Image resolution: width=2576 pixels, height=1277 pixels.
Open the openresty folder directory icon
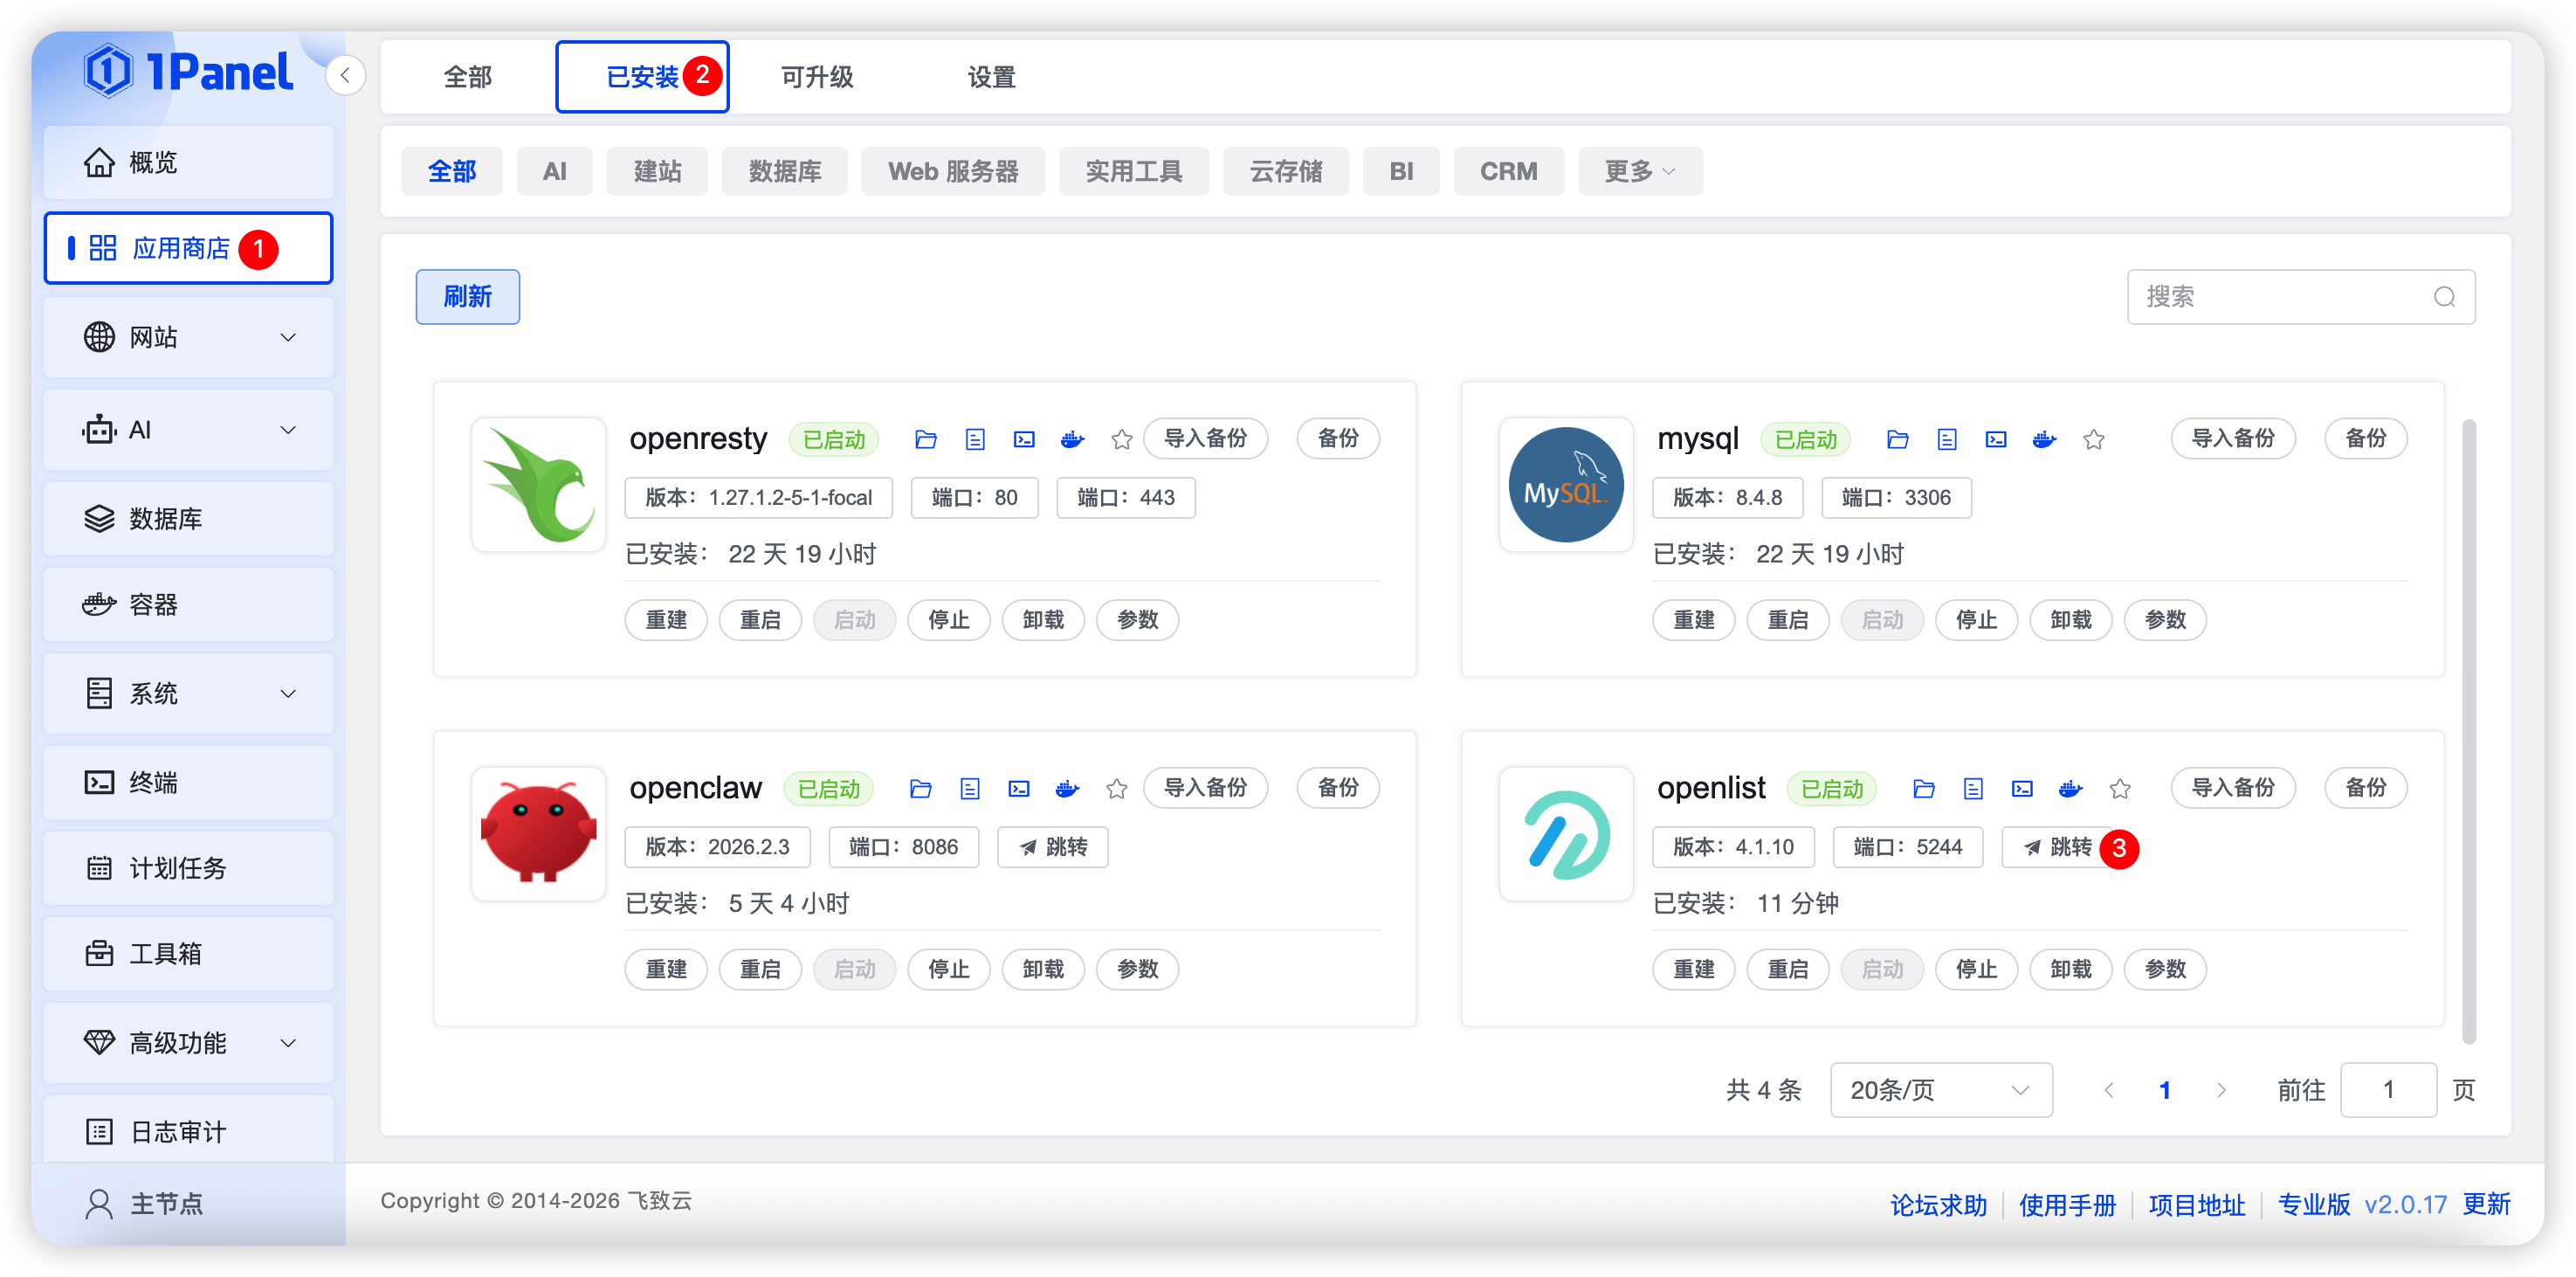click(925, 439)
